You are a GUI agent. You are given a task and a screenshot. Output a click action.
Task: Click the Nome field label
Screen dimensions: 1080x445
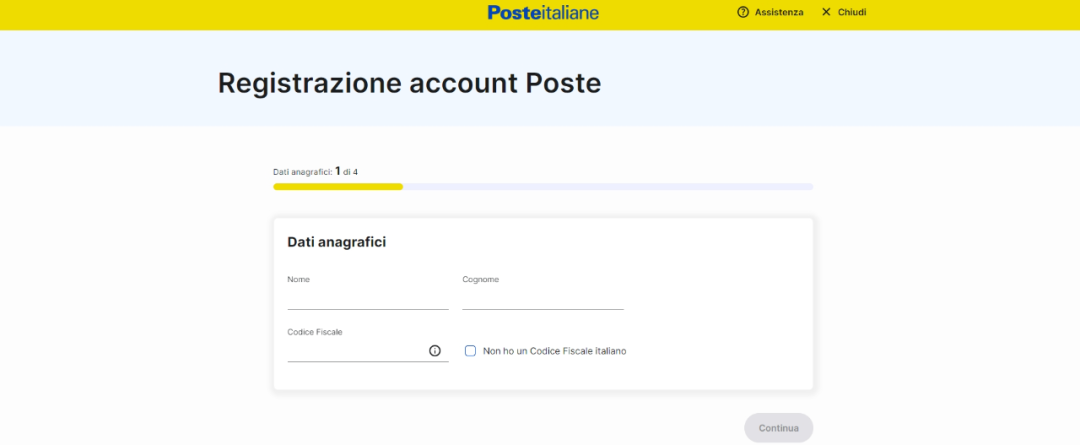tap(298, 280)
